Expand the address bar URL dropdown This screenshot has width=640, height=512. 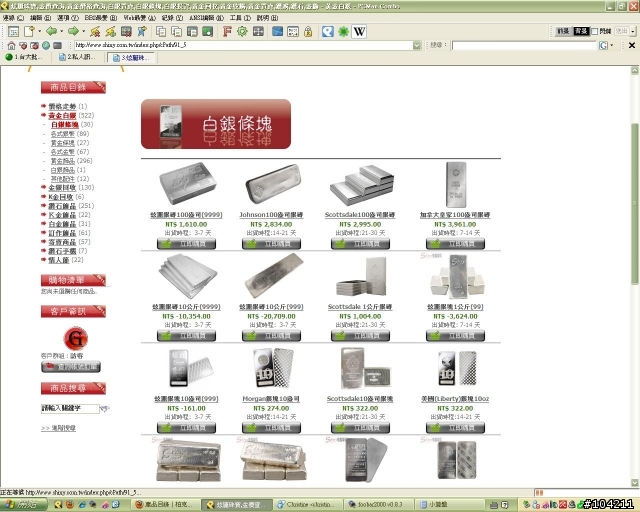pos(417,45)
